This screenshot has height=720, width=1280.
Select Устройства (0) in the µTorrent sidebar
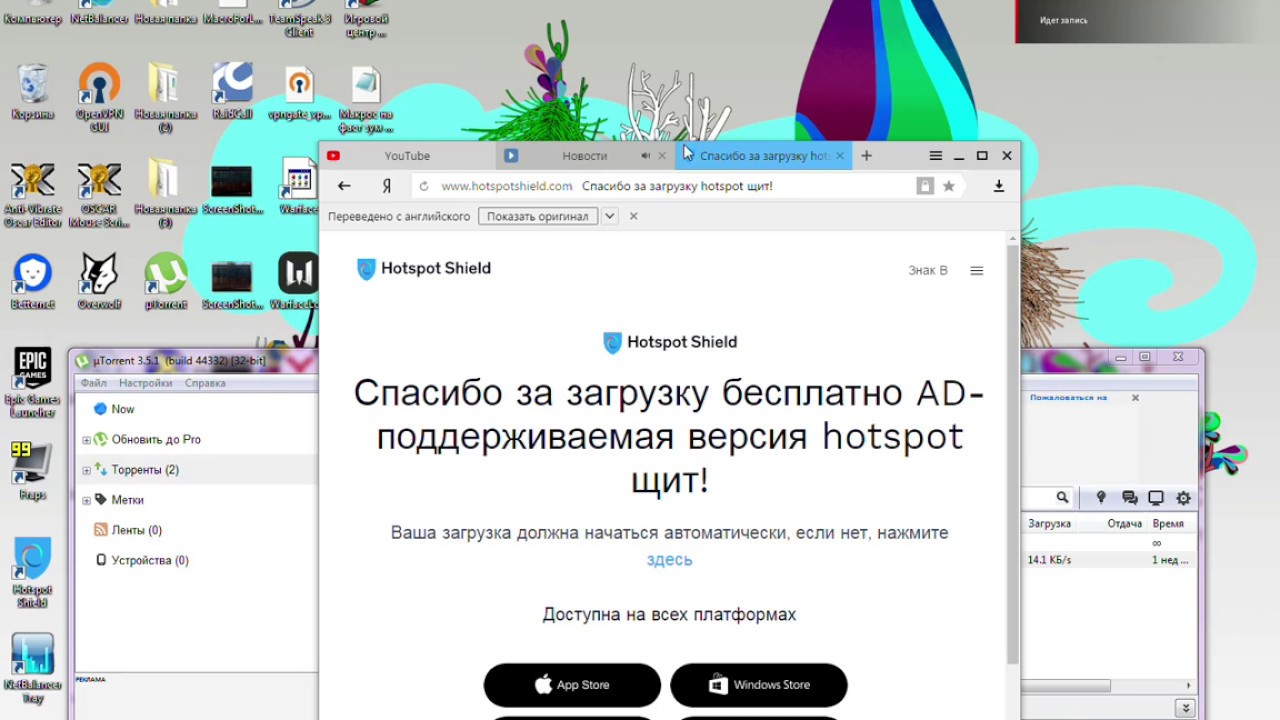pos(150,560)
